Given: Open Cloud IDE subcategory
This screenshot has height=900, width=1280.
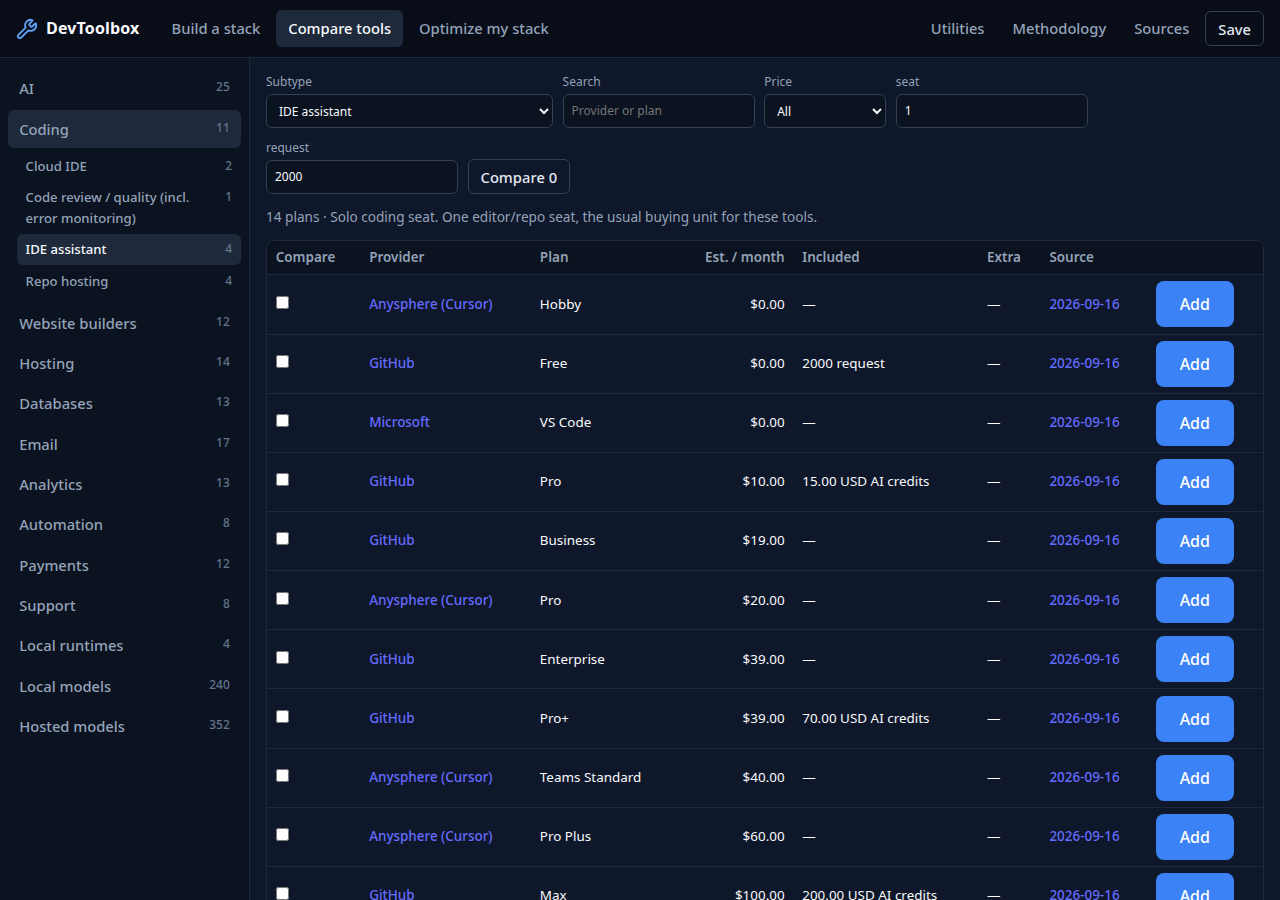Looking at the screenshot, I should (x=129, y=166).
